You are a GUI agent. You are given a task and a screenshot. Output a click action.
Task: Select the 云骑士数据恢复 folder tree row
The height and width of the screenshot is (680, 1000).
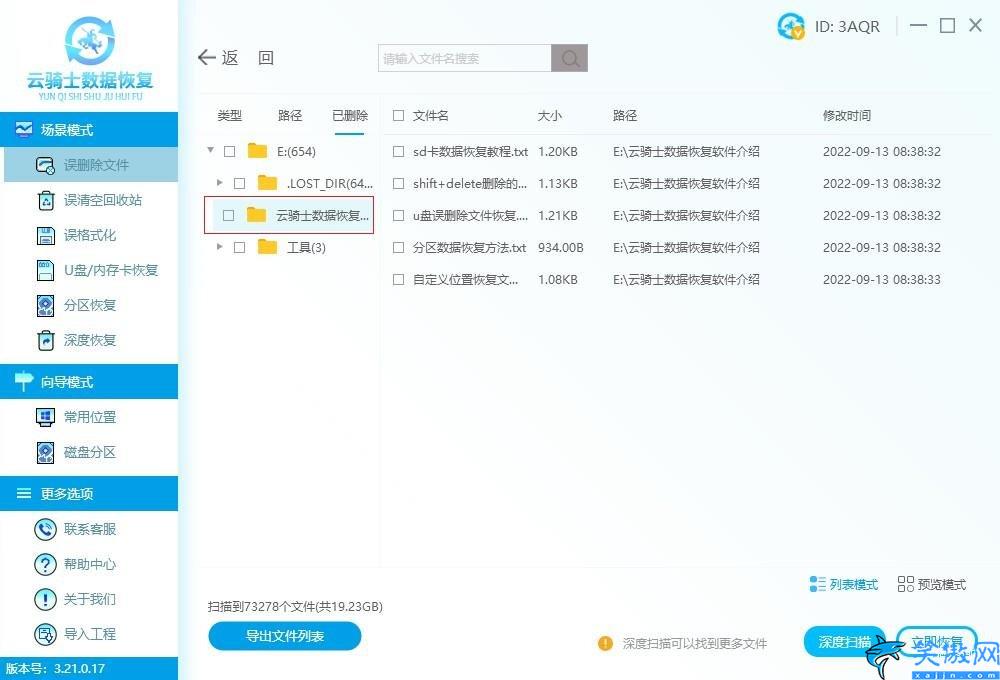(289, 216)
